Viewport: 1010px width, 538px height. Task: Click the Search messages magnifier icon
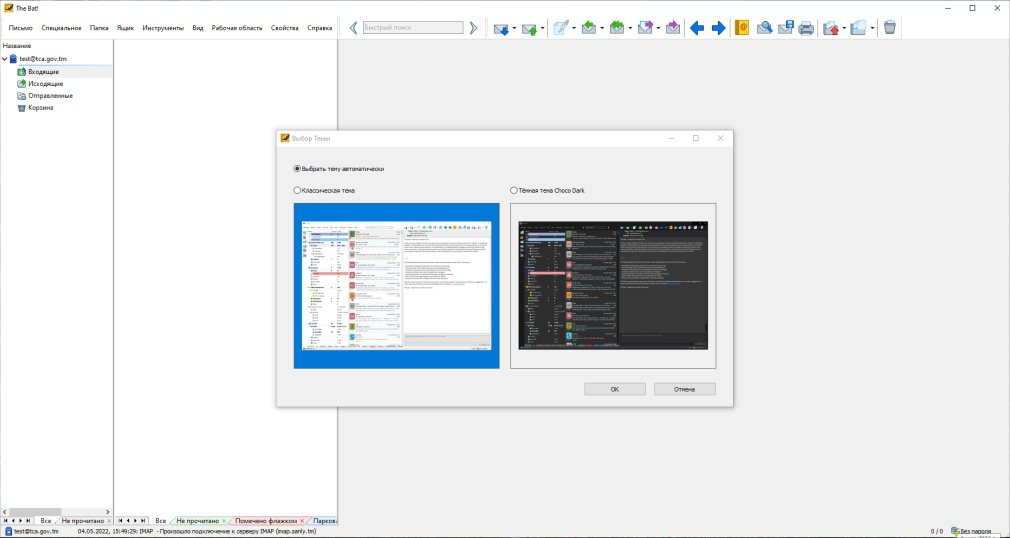(765, 28)
